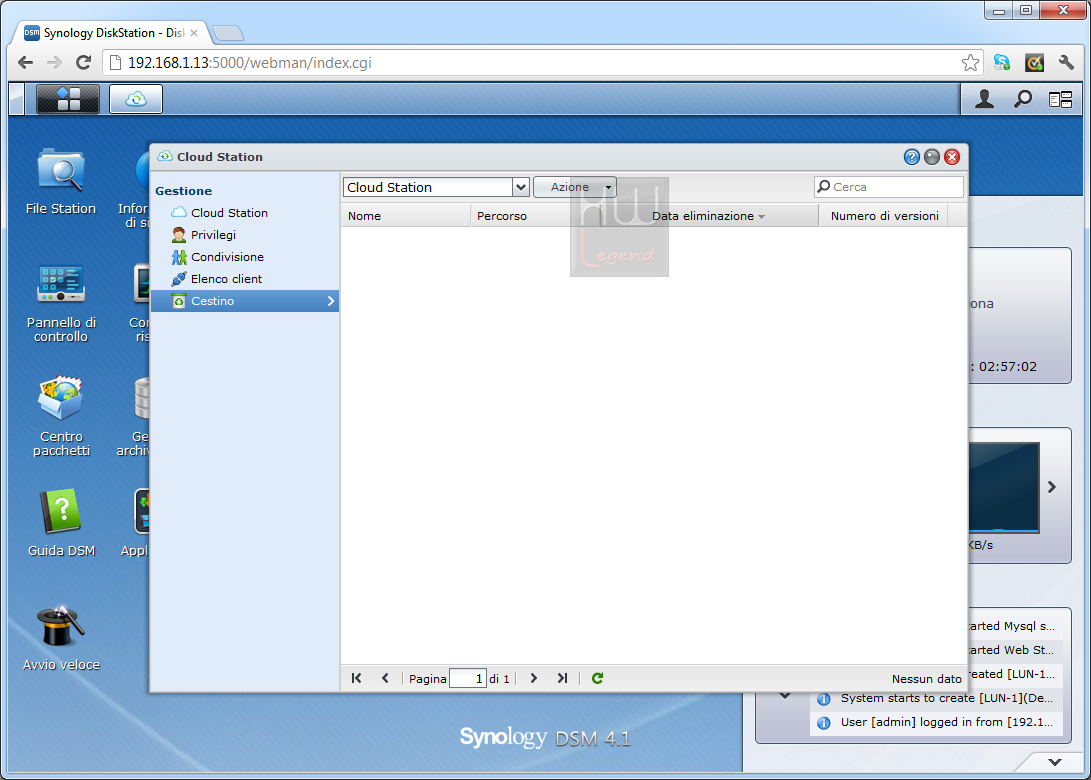Click the Pagina number input
The height and width of the screenshot is (780, 1091).
click(x=468, y=678)
